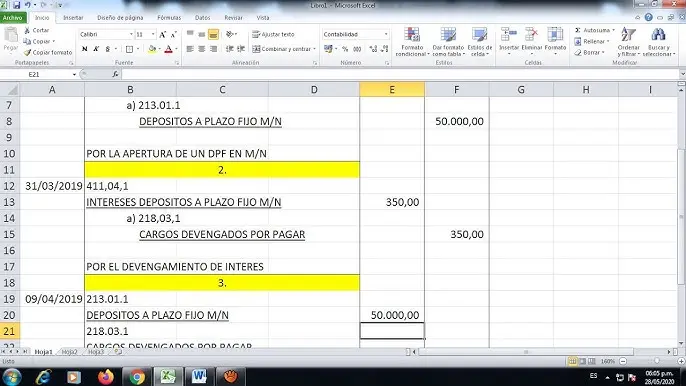This screenshot has height=386, width=686.
Task: Open Combinar y centrar dropdown arrow
Action: (x=314, y=49)
